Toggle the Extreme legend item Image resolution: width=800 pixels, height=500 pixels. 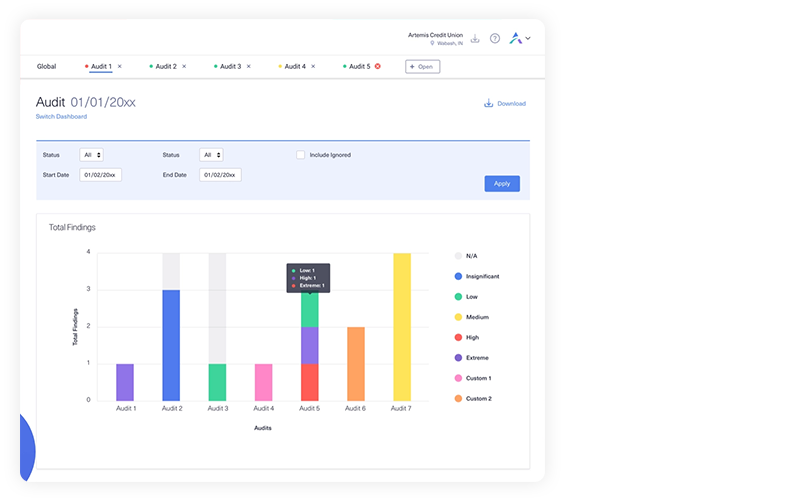(471, 358)
